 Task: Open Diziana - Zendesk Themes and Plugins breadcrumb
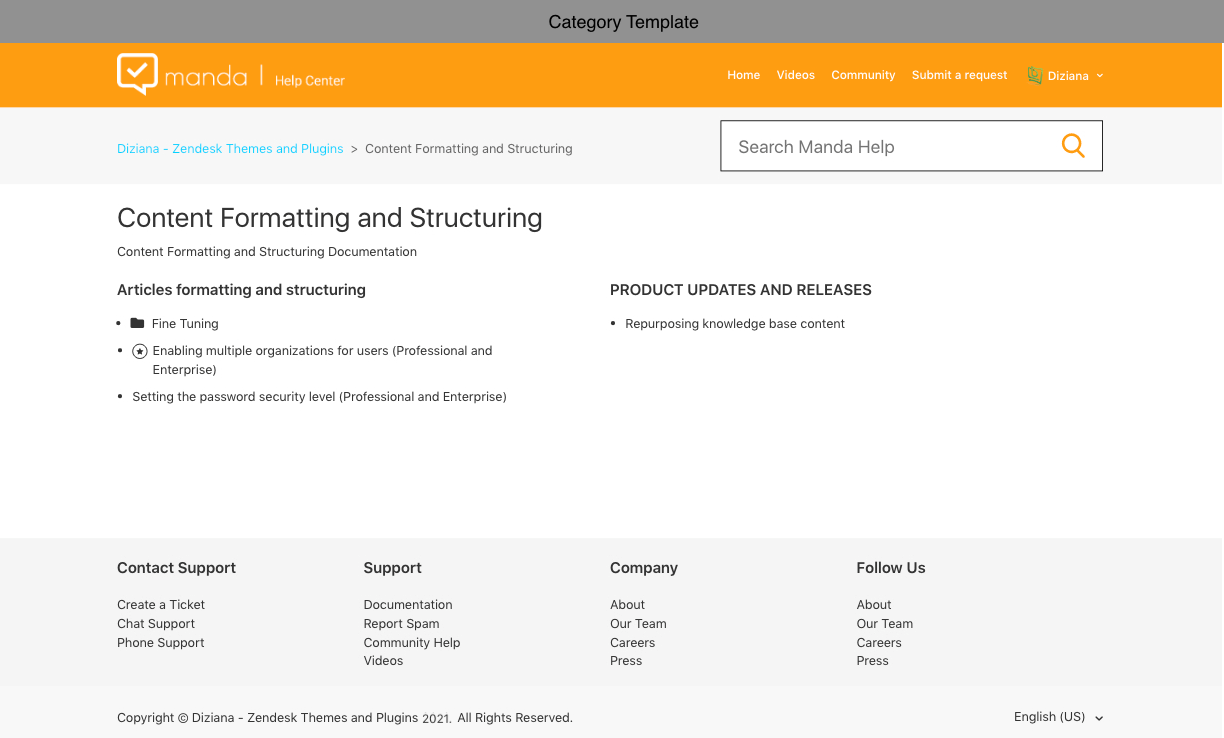(230, 148)
